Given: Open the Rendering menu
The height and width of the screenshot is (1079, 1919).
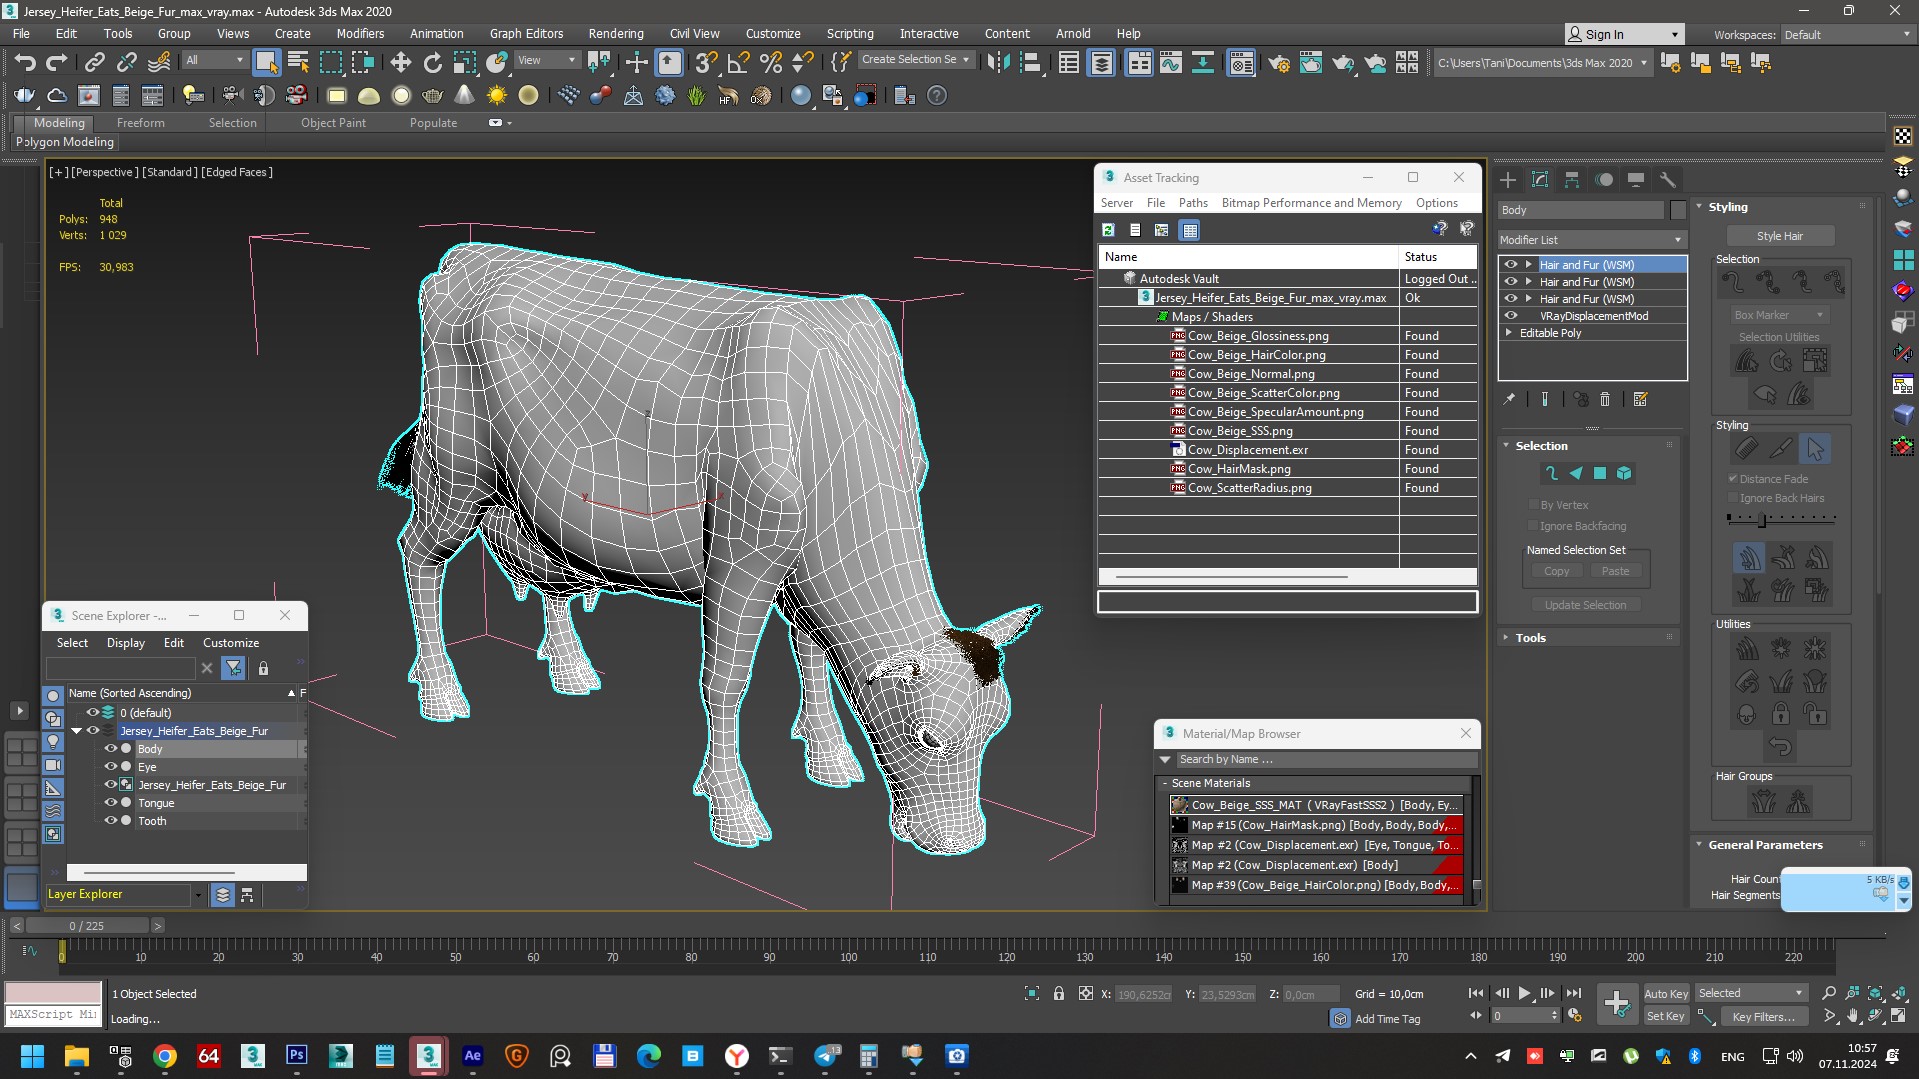Looking at the screenshot, I should 616,33.
